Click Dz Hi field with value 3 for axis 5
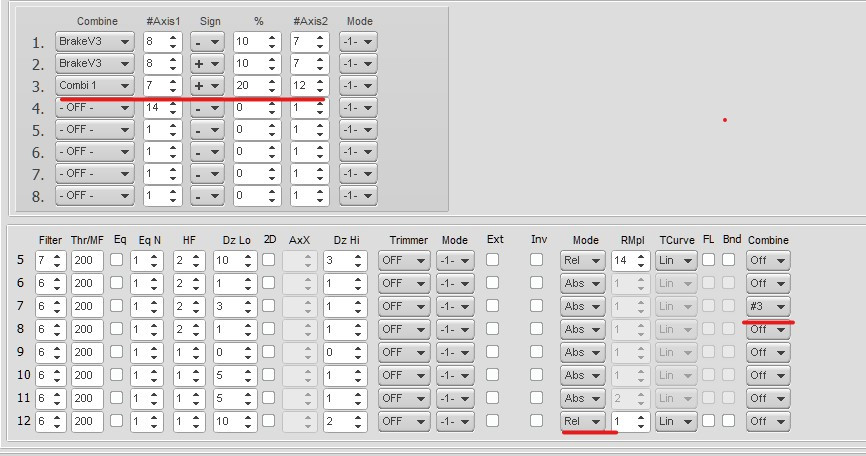The width and height of the screenshot is (866, 456). (345, 261)
